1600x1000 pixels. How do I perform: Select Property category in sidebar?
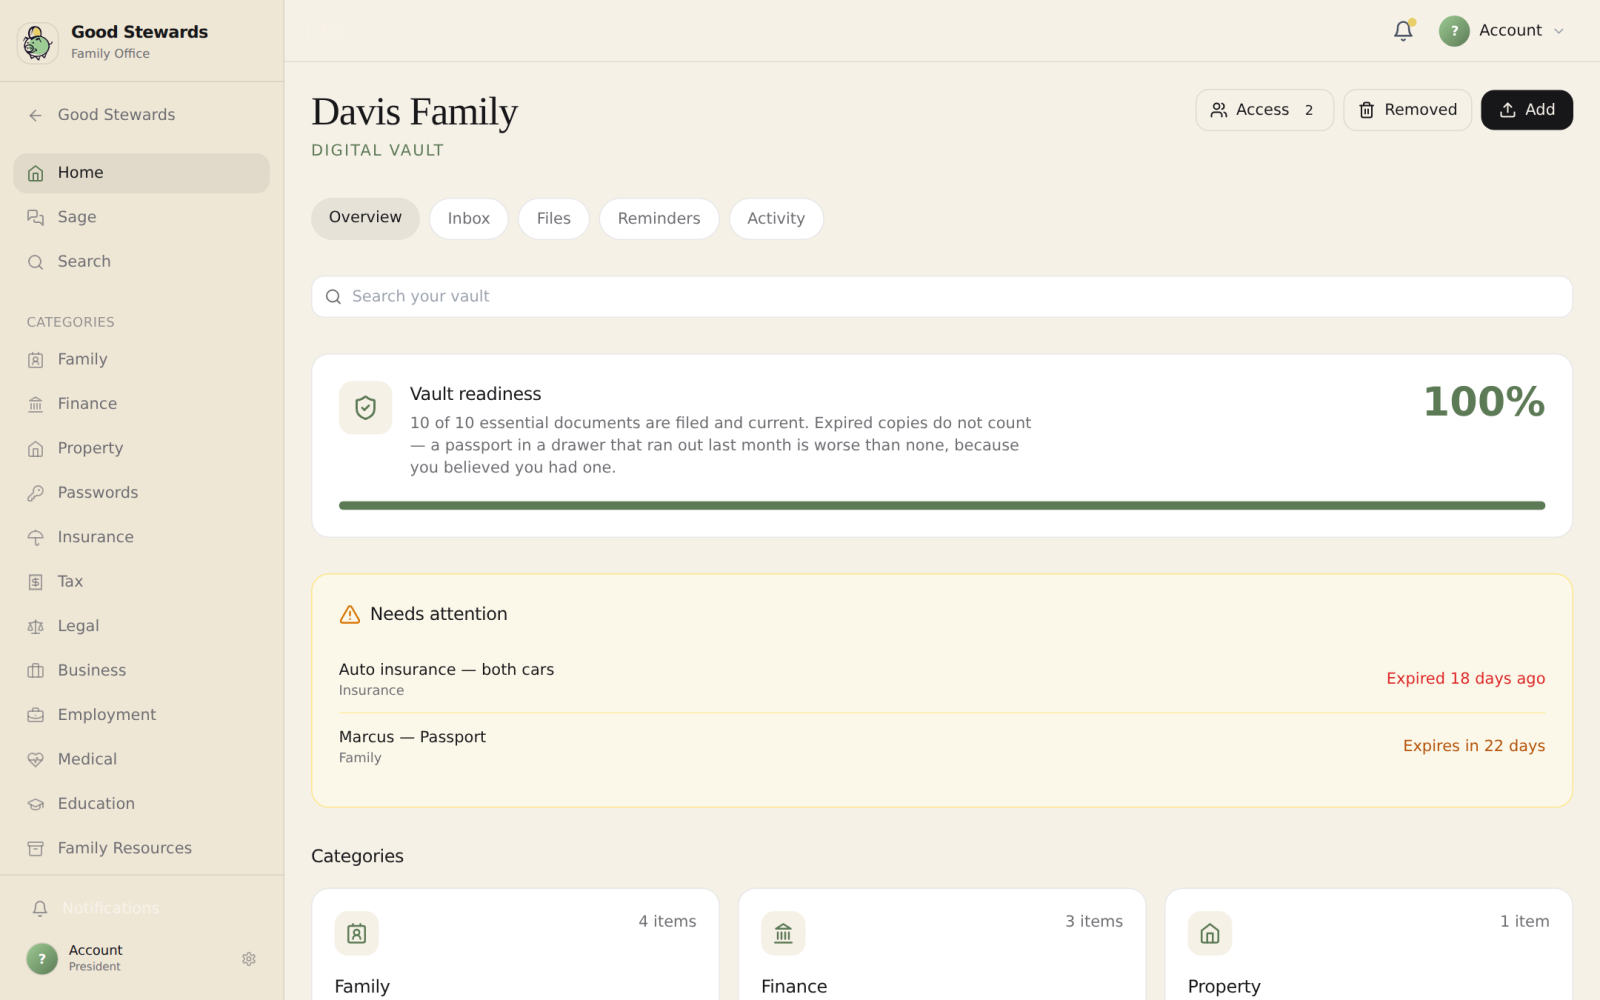141,448
